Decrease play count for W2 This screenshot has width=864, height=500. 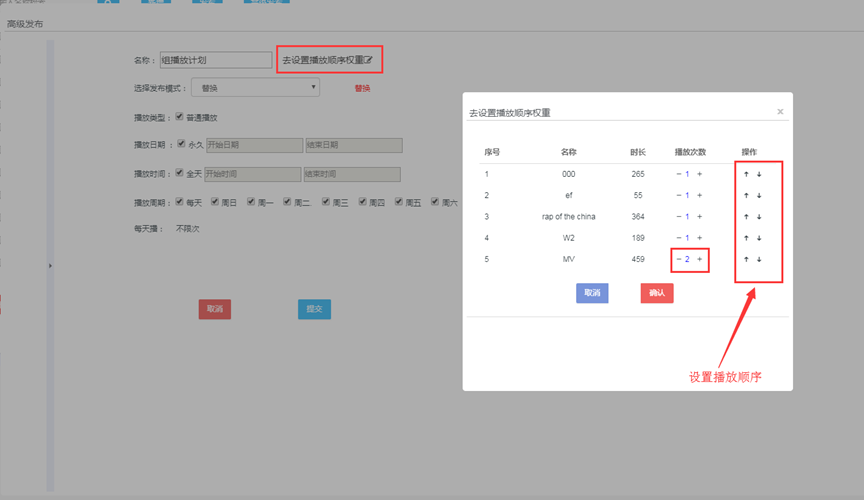pyautogui.click(x=678, y=238)
